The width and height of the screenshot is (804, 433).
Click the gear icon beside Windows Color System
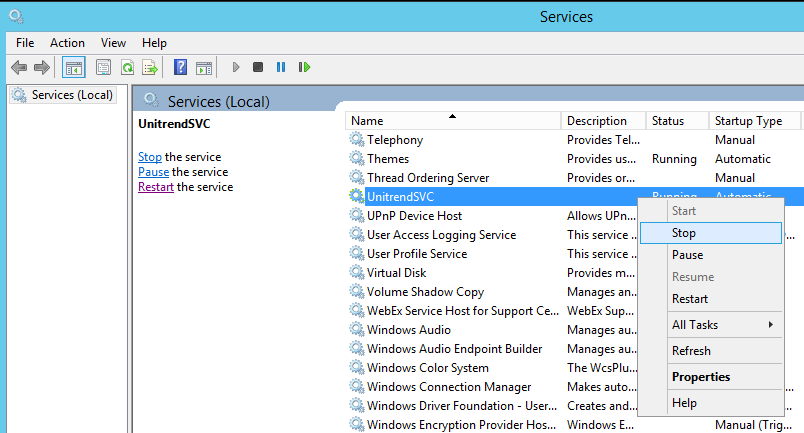click(357, 367)
